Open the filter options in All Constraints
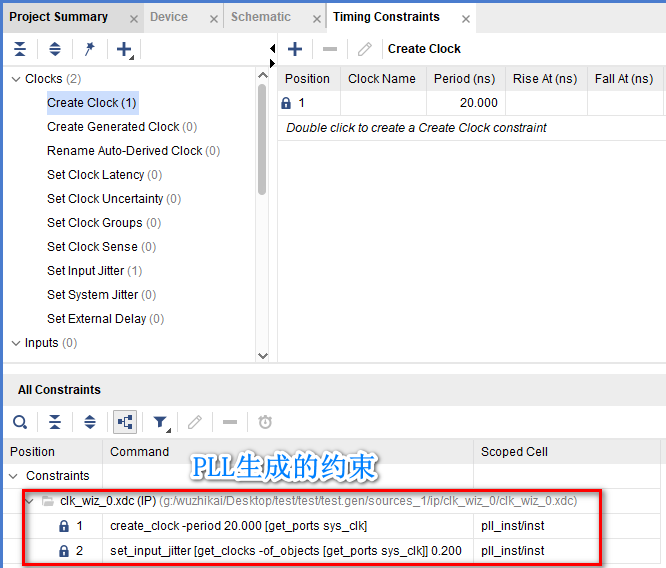Viewport: 666px width, 568px height. coord(161,422)
